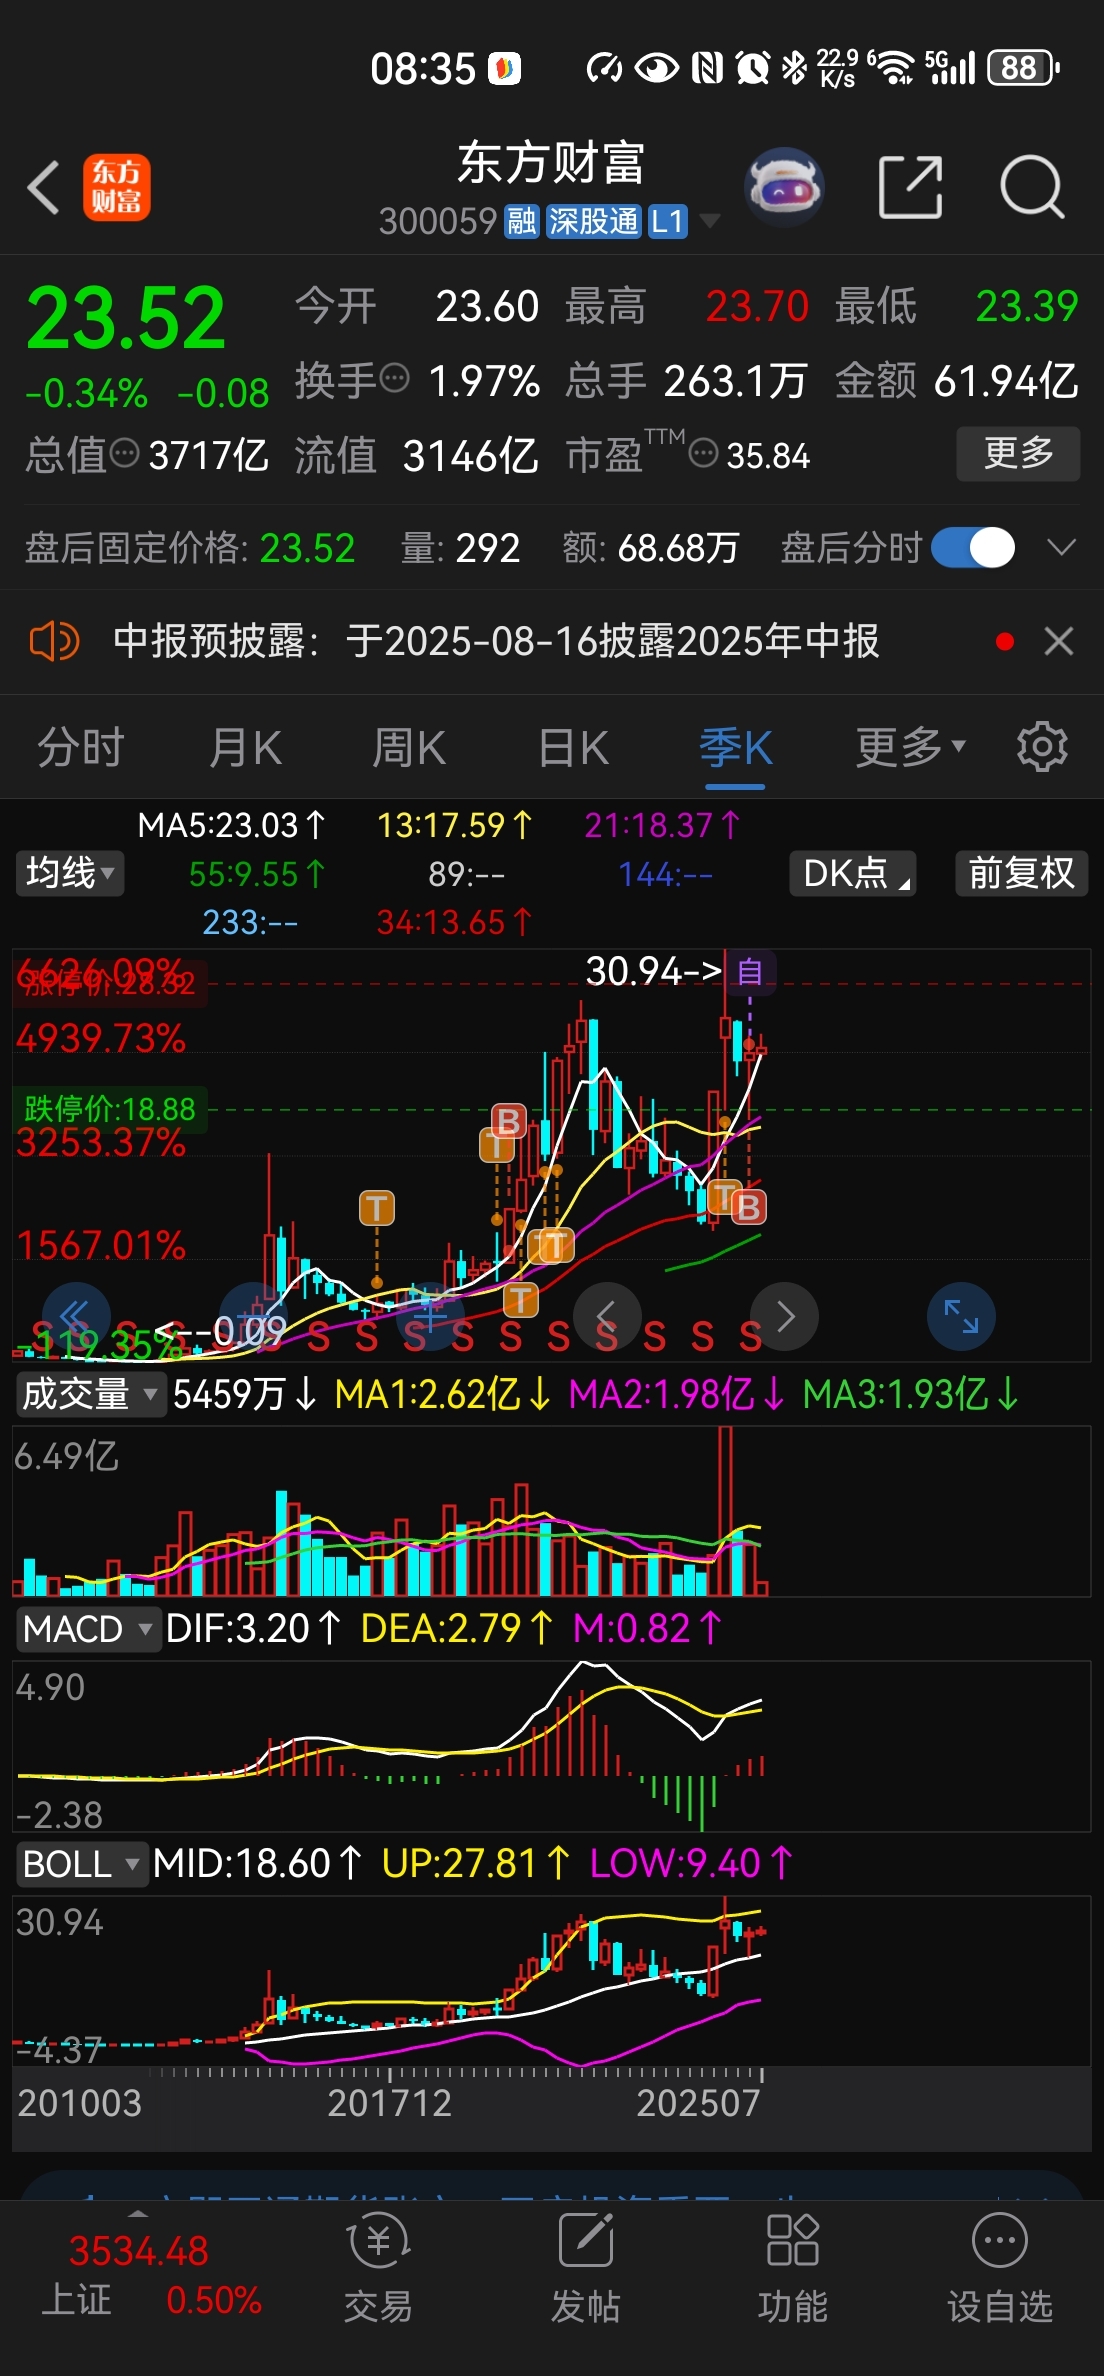Tap the 30.94 high price annotation
This screenshot has height=2376, width=1104.
click(653, 970)
